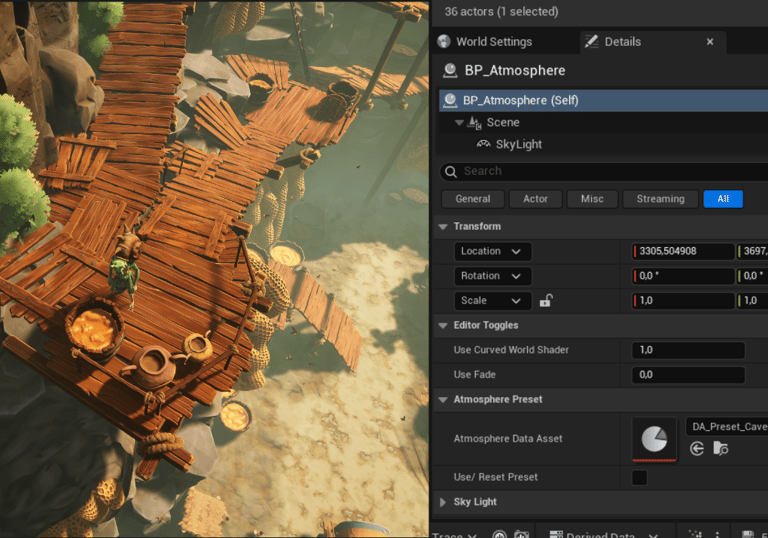Open the DA_Preset_Cave asset dropdown
Image resolution: width=768 pixels, height=538 pixels.
(x=727, y=427)
